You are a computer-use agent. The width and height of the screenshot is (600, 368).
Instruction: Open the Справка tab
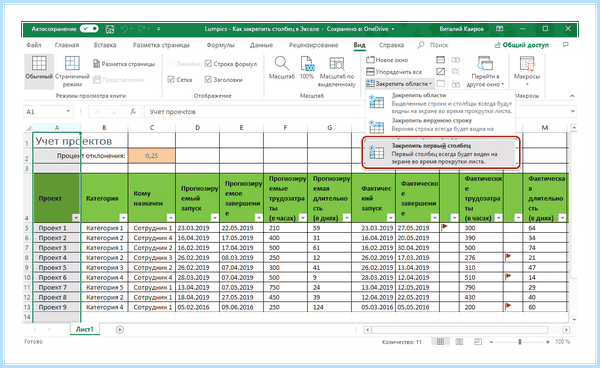[391, 45]
